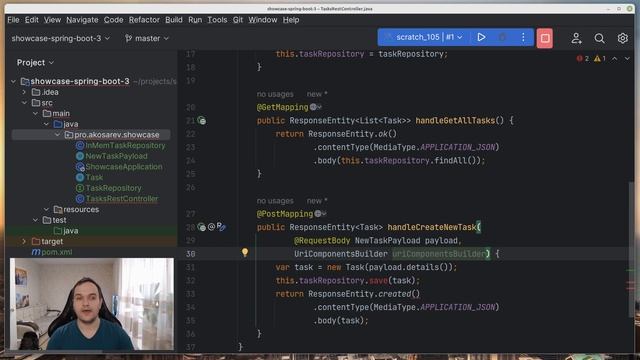This screenshot has height=360, width=640.
Task: Start debugging with the bug icon
Action: (502, 38)
